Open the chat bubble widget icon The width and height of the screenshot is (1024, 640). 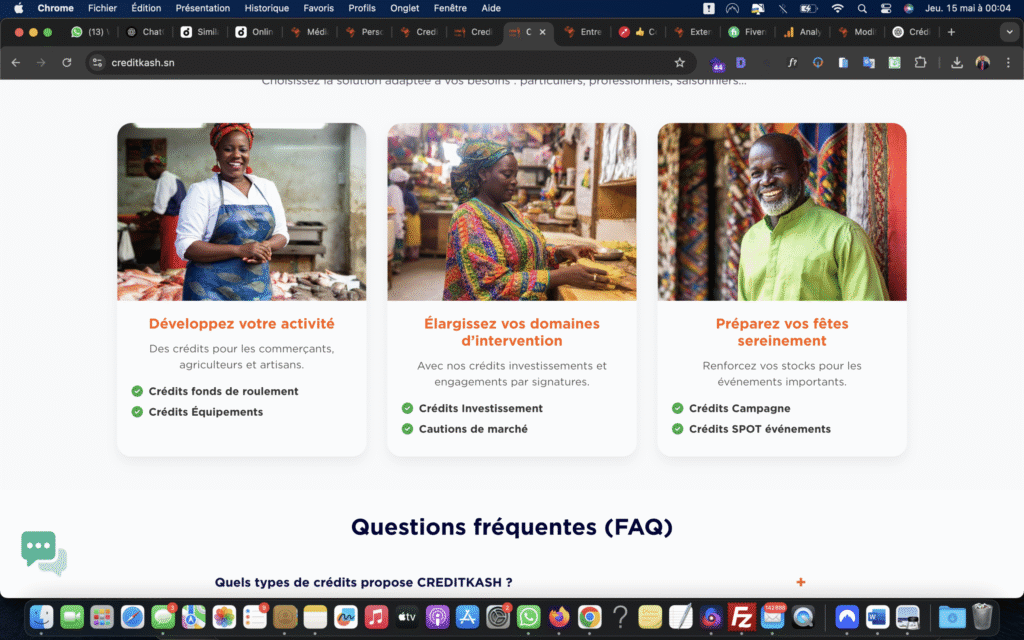43,552
